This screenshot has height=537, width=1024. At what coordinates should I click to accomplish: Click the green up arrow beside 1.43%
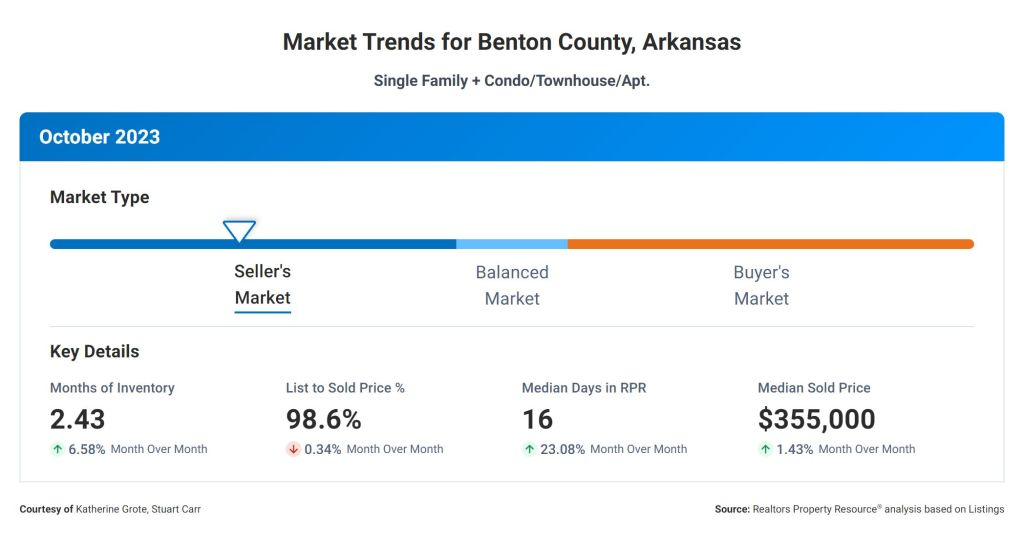point(765,449)
